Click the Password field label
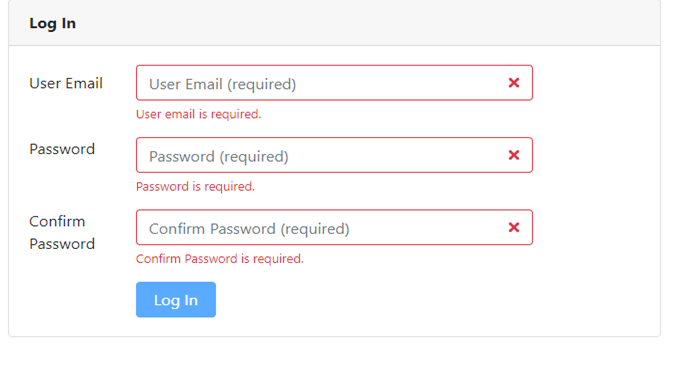 [62, 149]
